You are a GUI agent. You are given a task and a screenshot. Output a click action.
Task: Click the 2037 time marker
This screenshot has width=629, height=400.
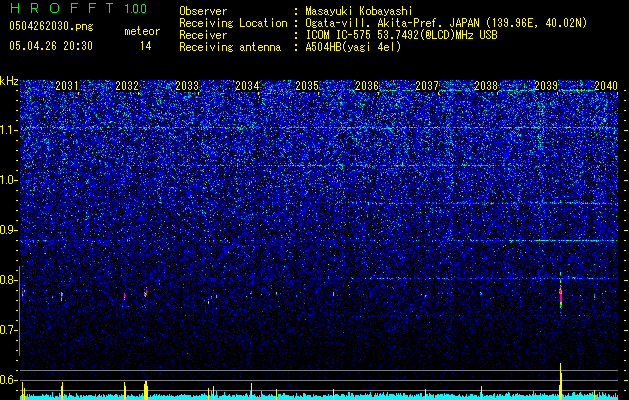coord(427,86)
